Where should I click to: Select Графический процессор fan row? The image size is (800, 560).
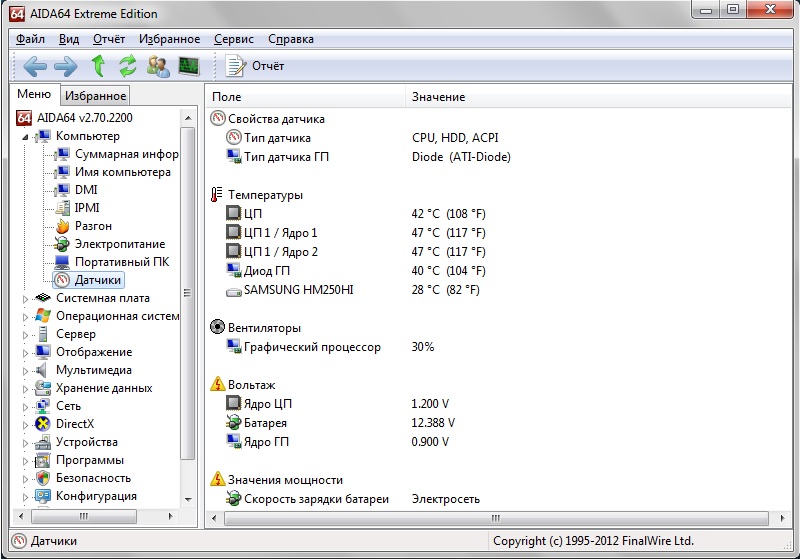[498, 347]
